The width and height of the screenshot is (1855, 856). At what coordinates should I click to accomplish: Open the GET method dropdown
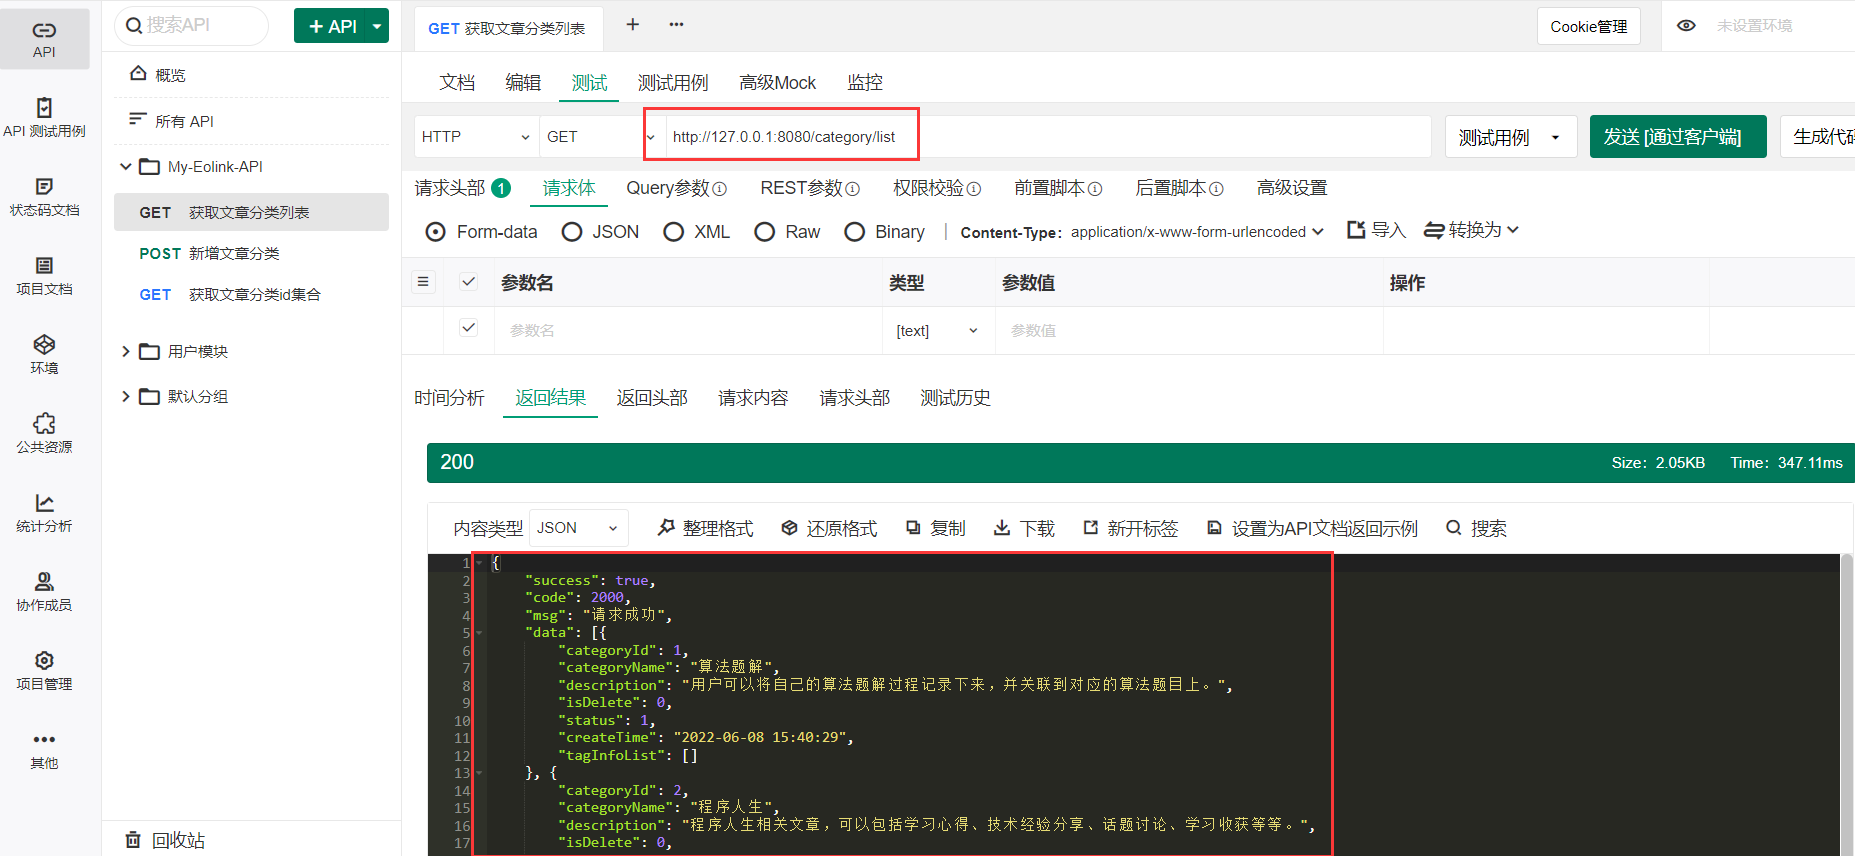click(601, 137)
